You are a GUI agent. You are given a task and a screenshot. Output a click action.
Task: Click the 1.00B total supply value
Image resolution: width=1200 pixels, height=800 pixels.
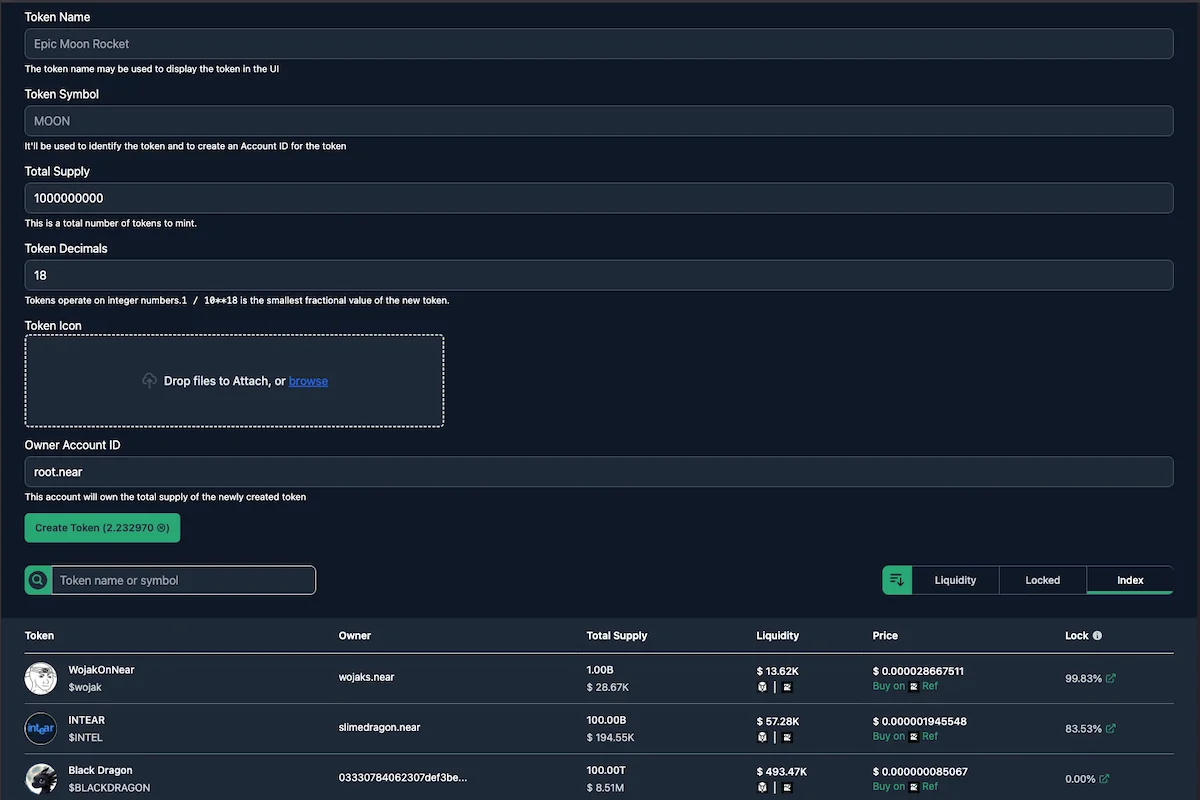[601, 670]
